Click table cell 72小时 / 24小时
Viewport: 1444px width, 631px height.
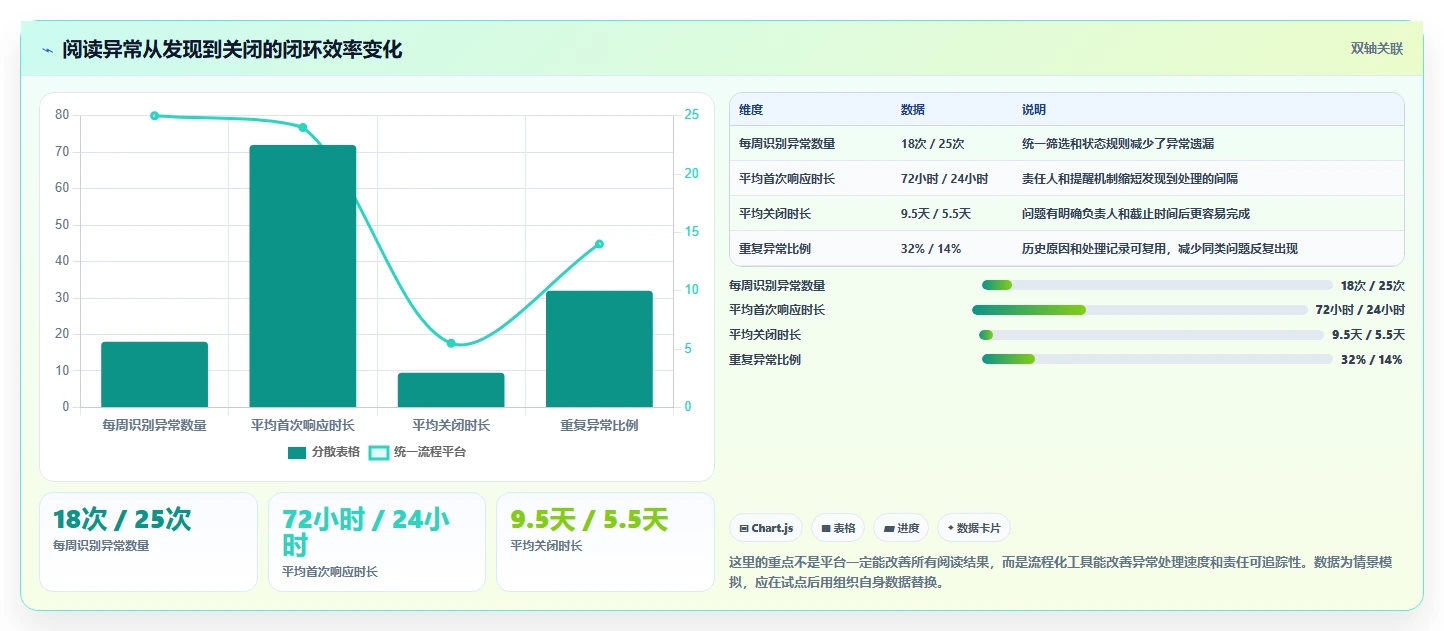tap(945, 179)
